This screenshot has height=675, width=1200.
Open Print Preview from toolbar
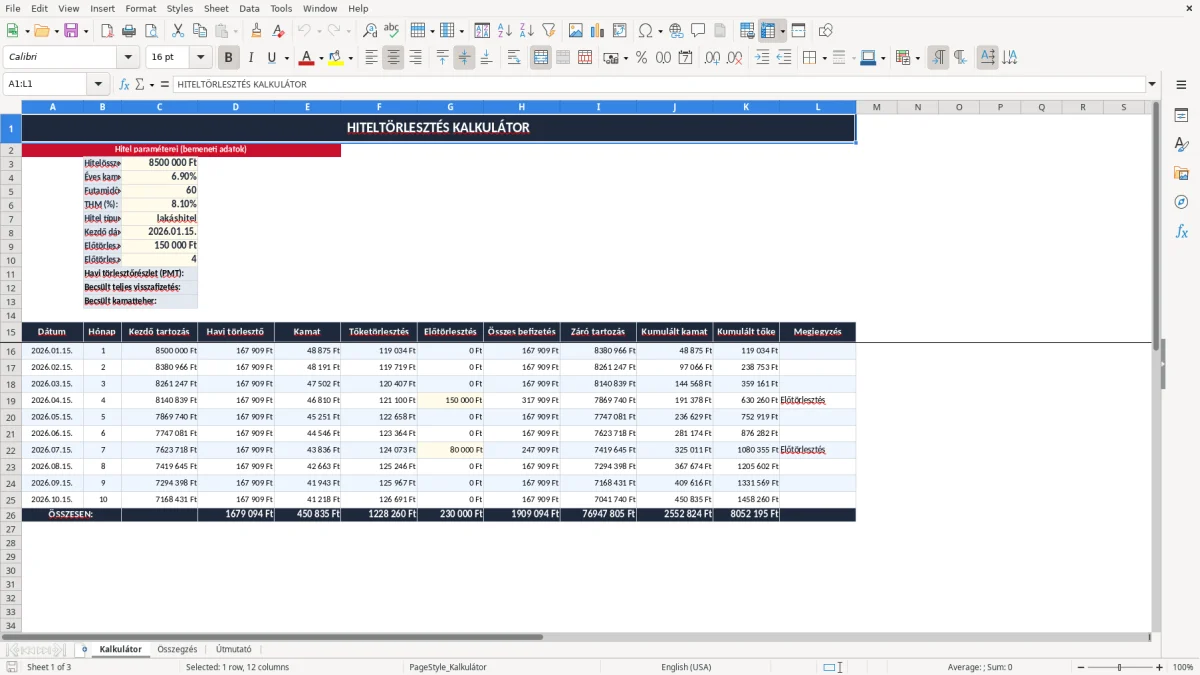tap(152, 31)
